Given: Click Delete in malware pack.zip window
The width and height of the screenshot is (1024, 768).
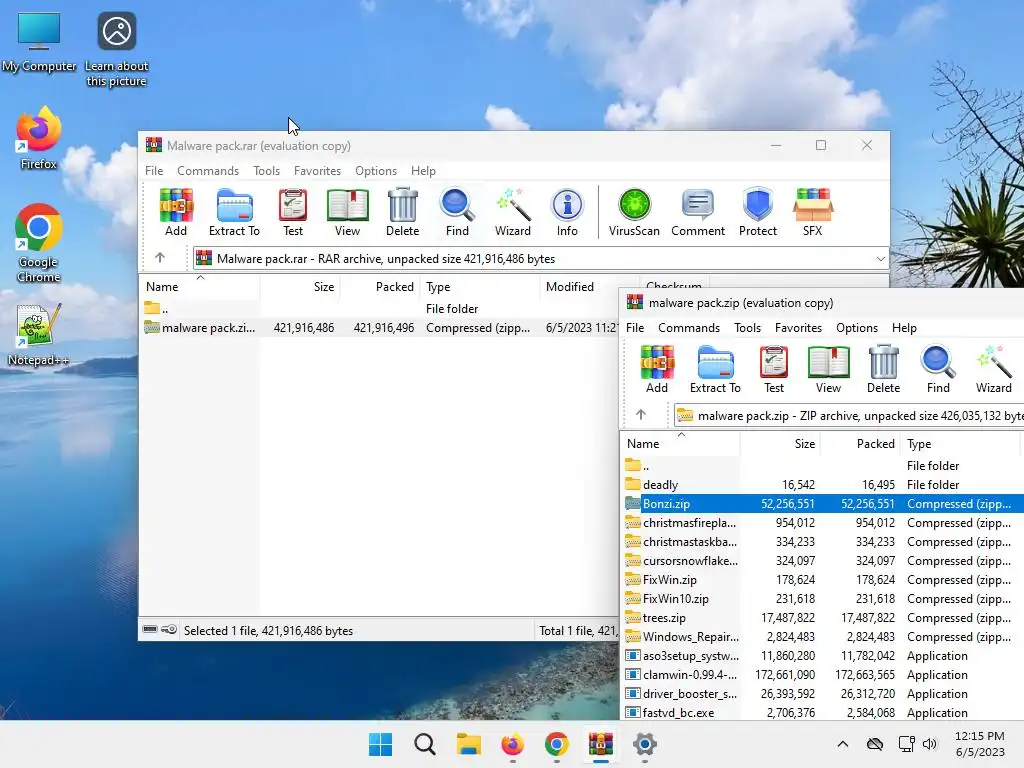Looking at the screenshot, I should point(884,370).
